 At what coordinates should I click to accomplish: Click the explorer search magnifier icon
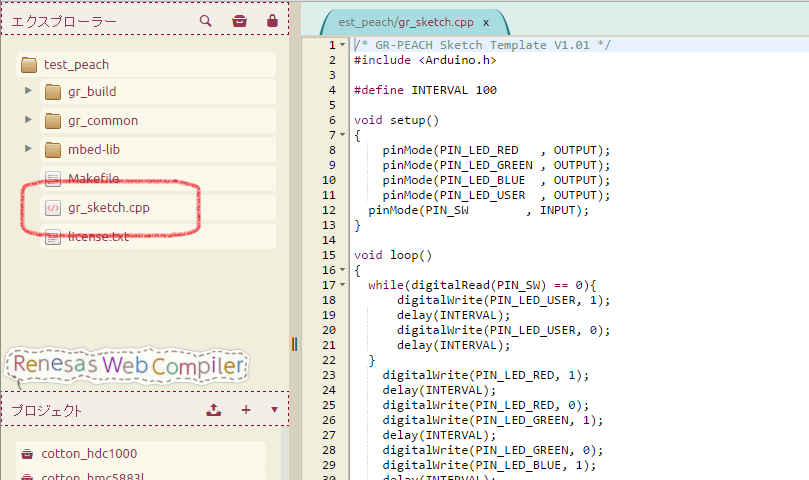pyautogui.click(x=206, y=20)
